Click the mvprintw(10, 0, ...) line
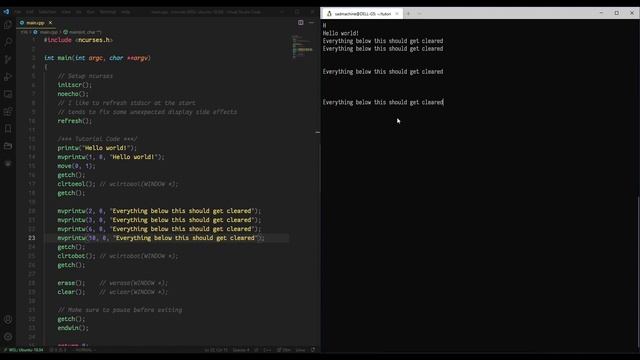 [x=161, y=238]
